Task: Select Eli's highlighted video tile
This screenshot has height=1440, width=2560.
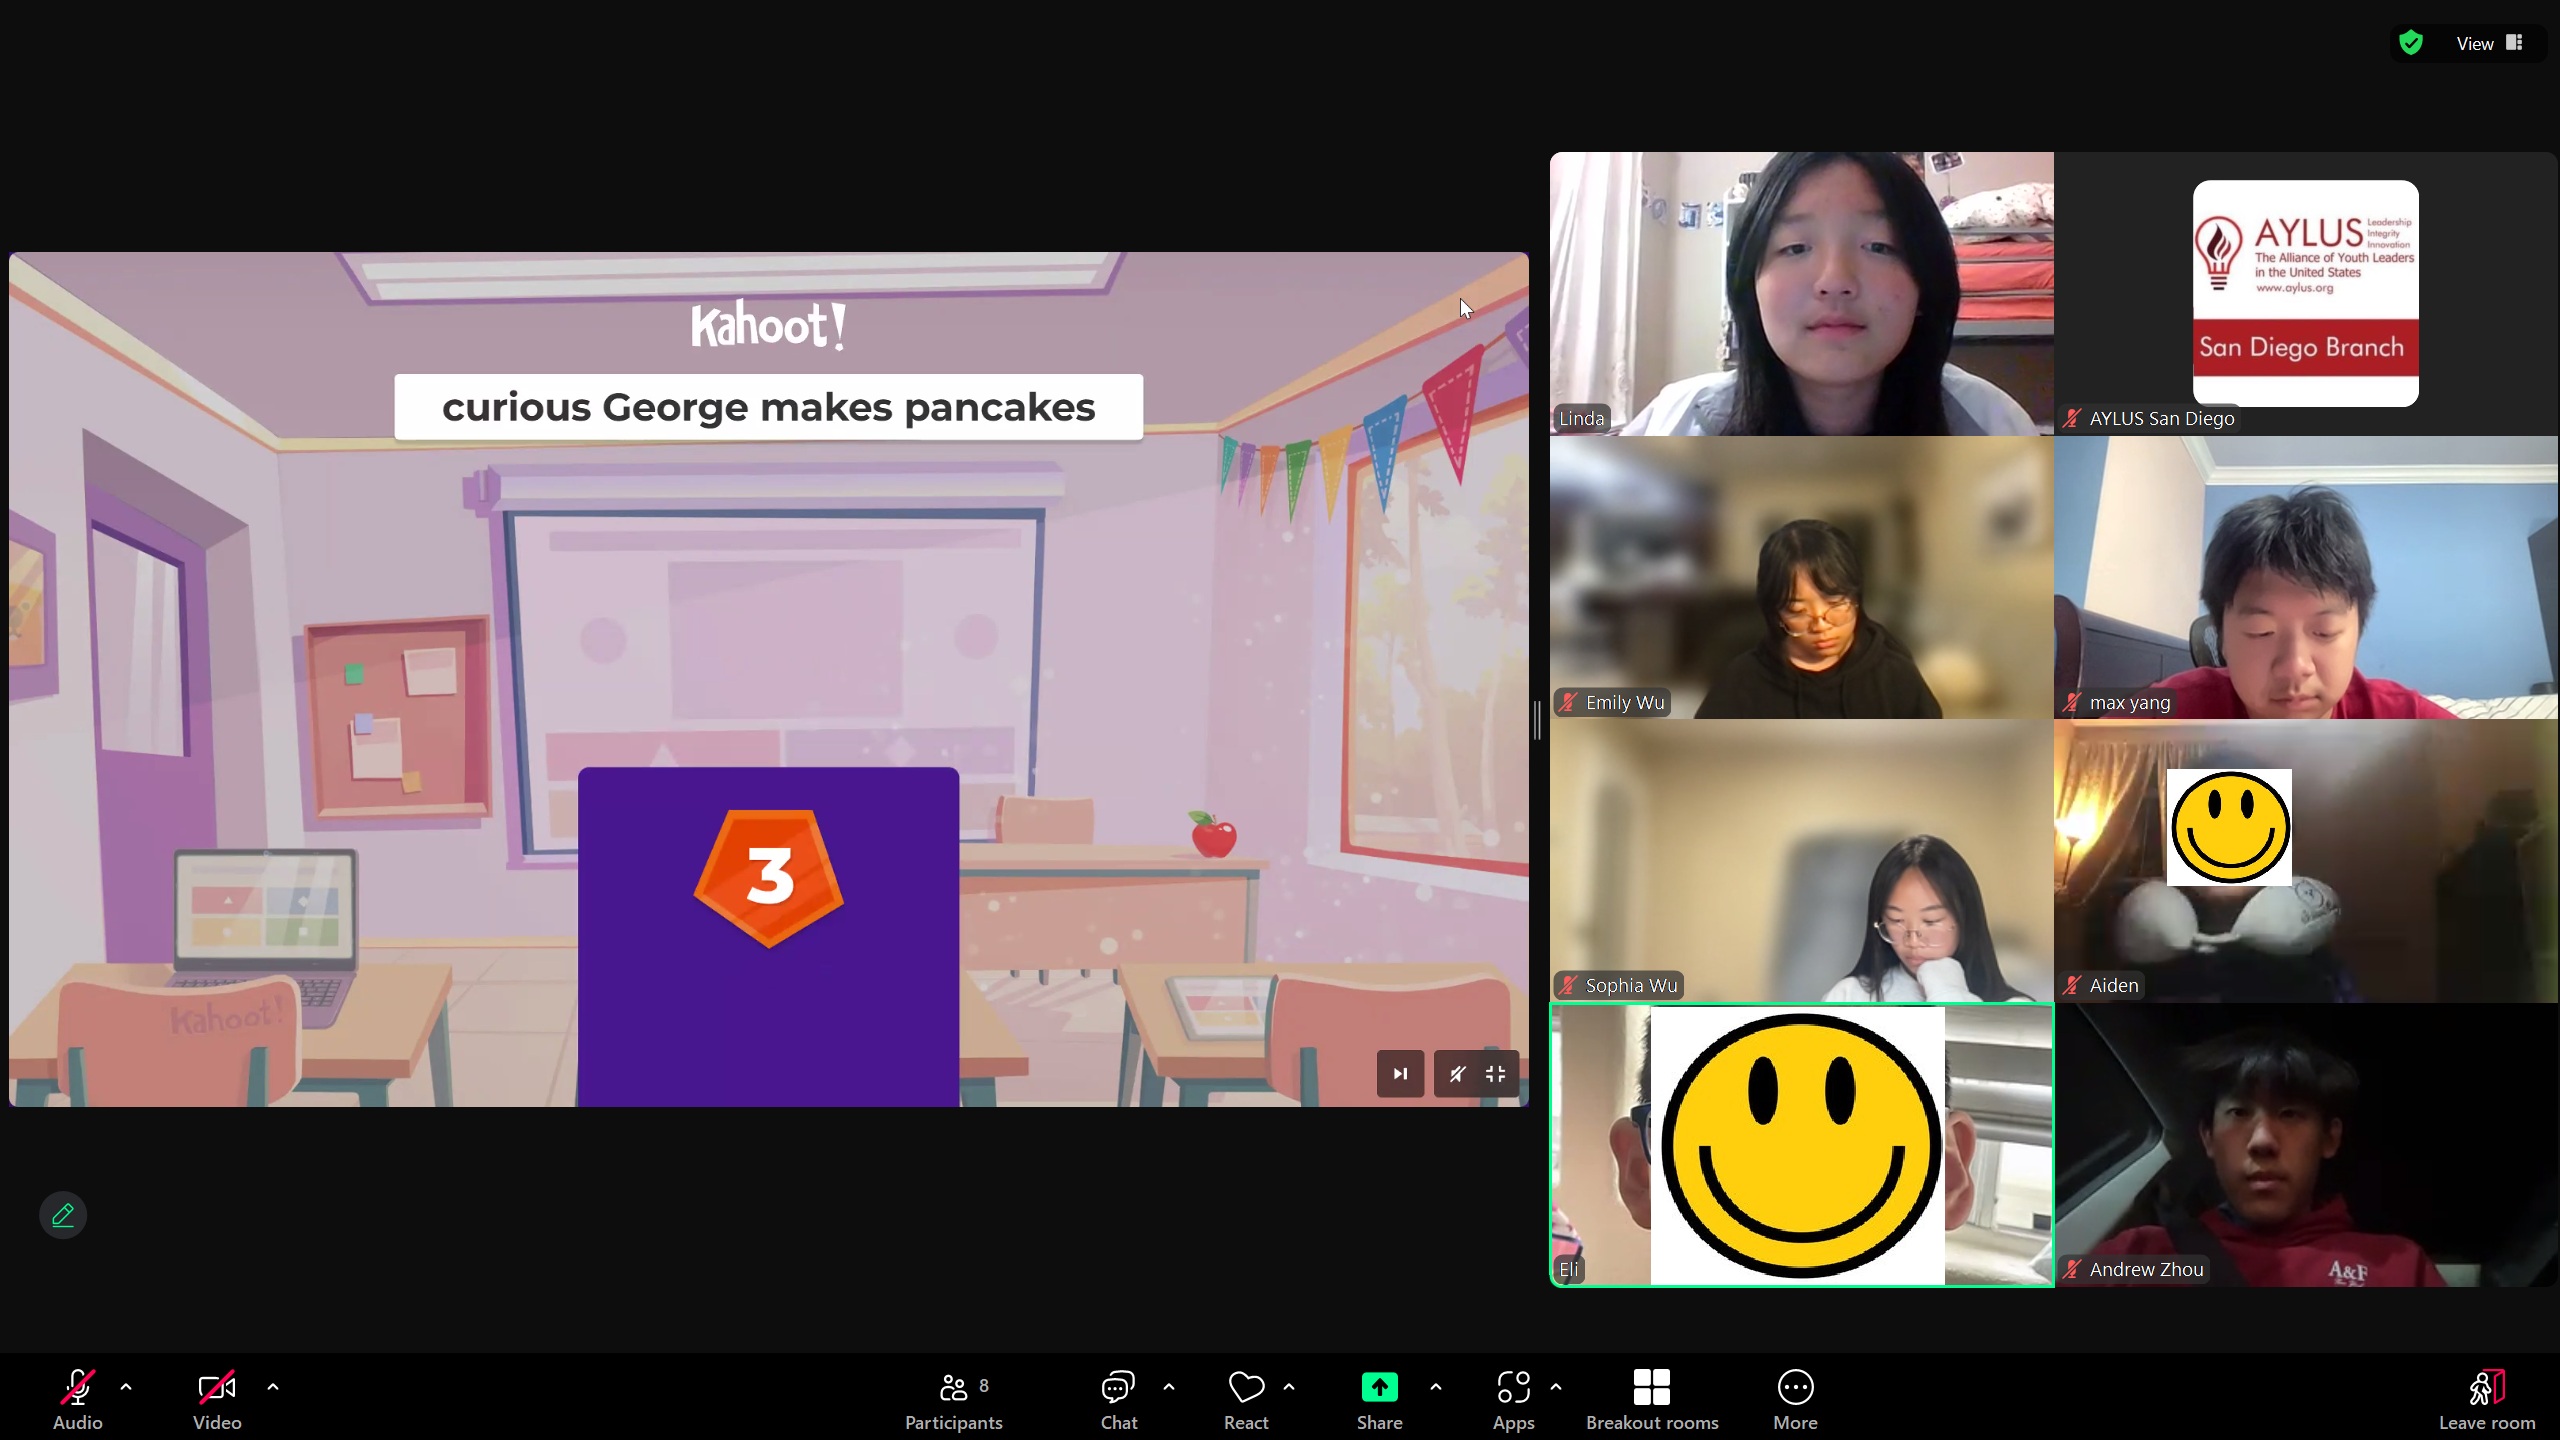Action: 1801,1145
